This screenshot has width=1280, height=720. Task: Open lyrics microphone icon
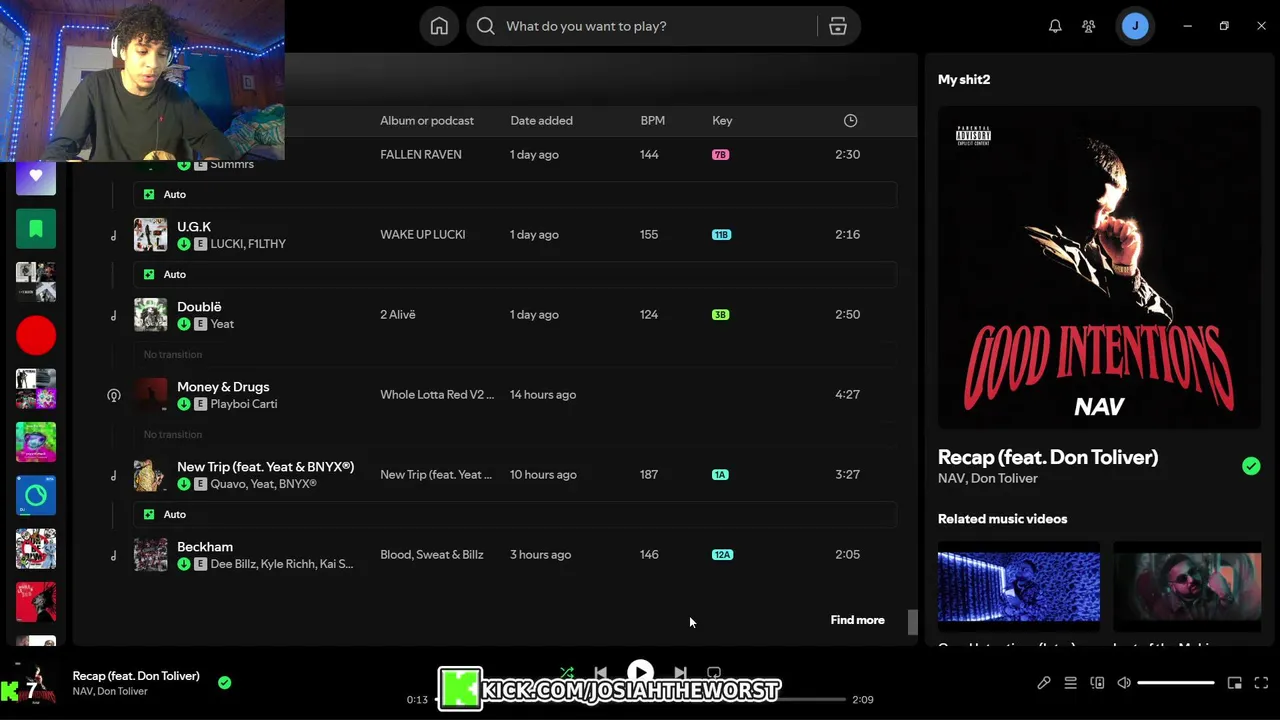point(1043,683)
